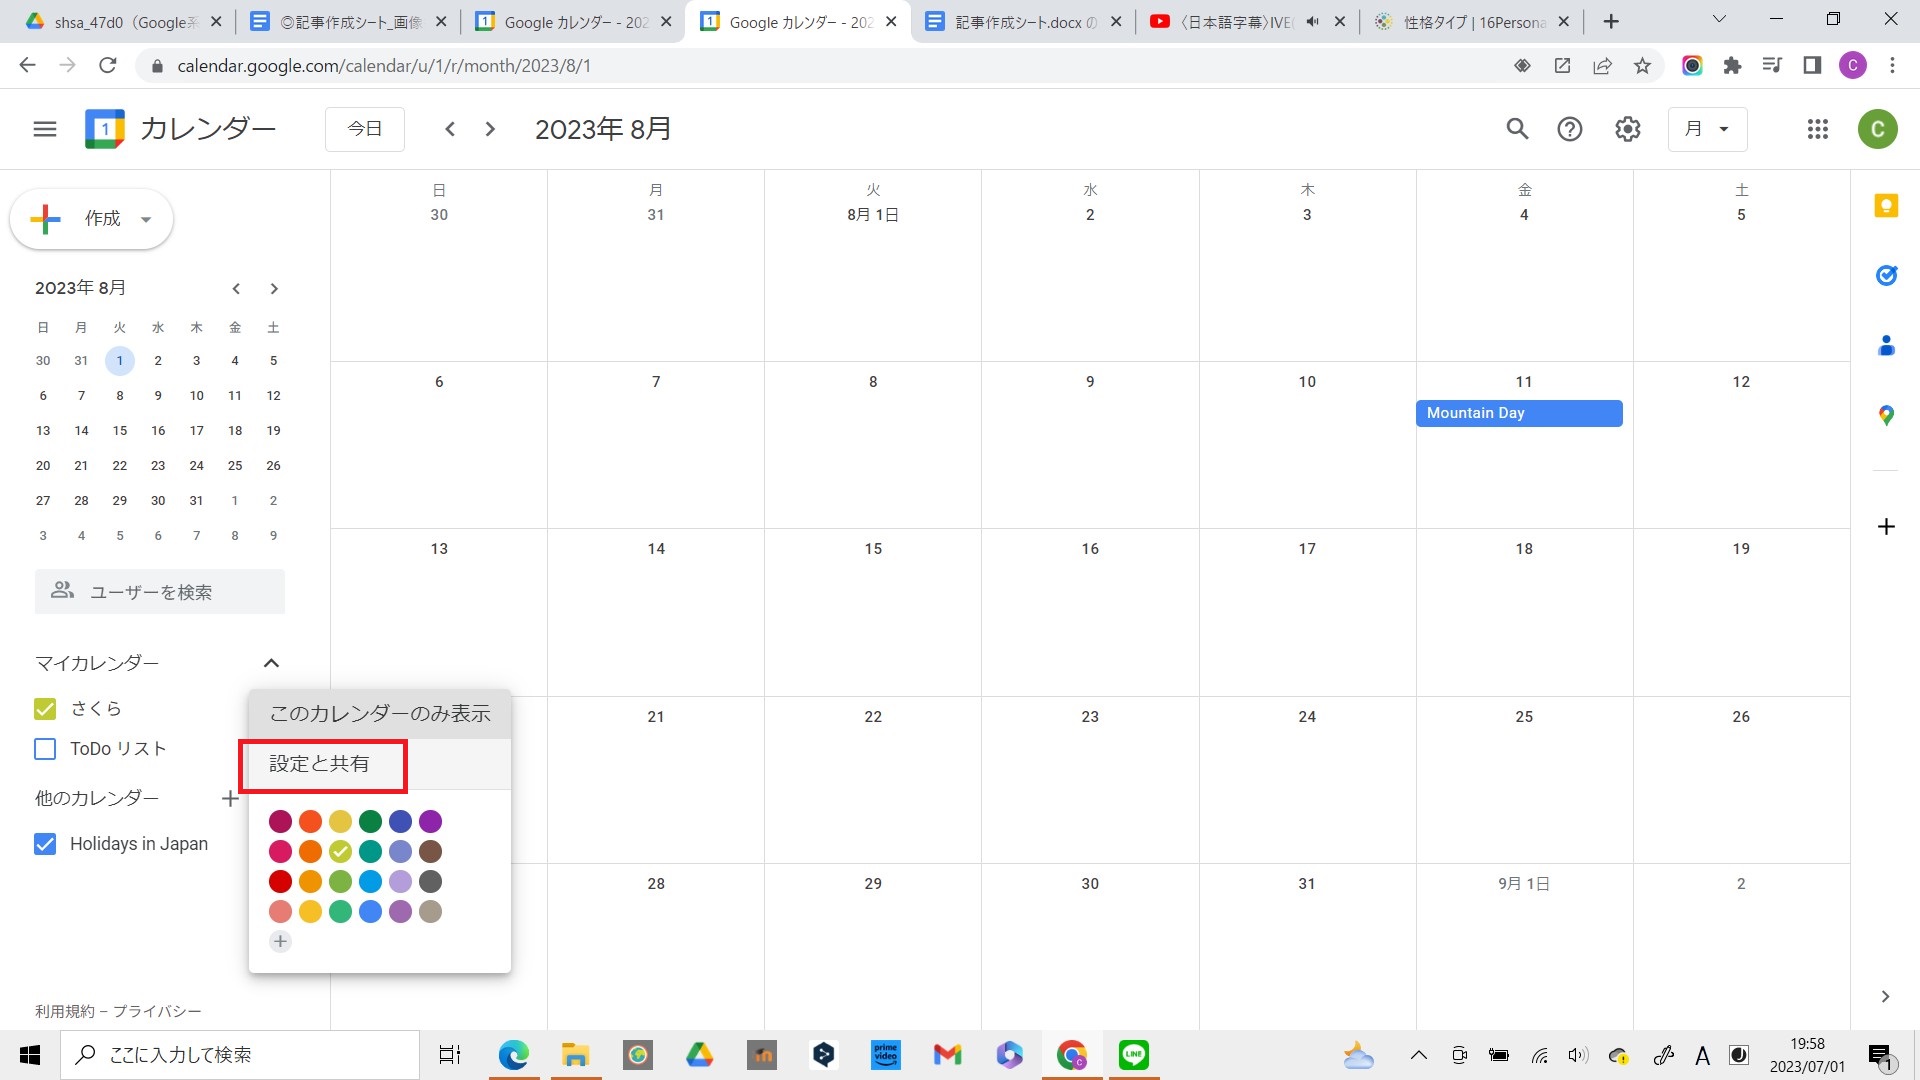Open Google Keep in side panel
The width and height of the screenshot is (1920, 1080).
click(x=1886, y=206)
